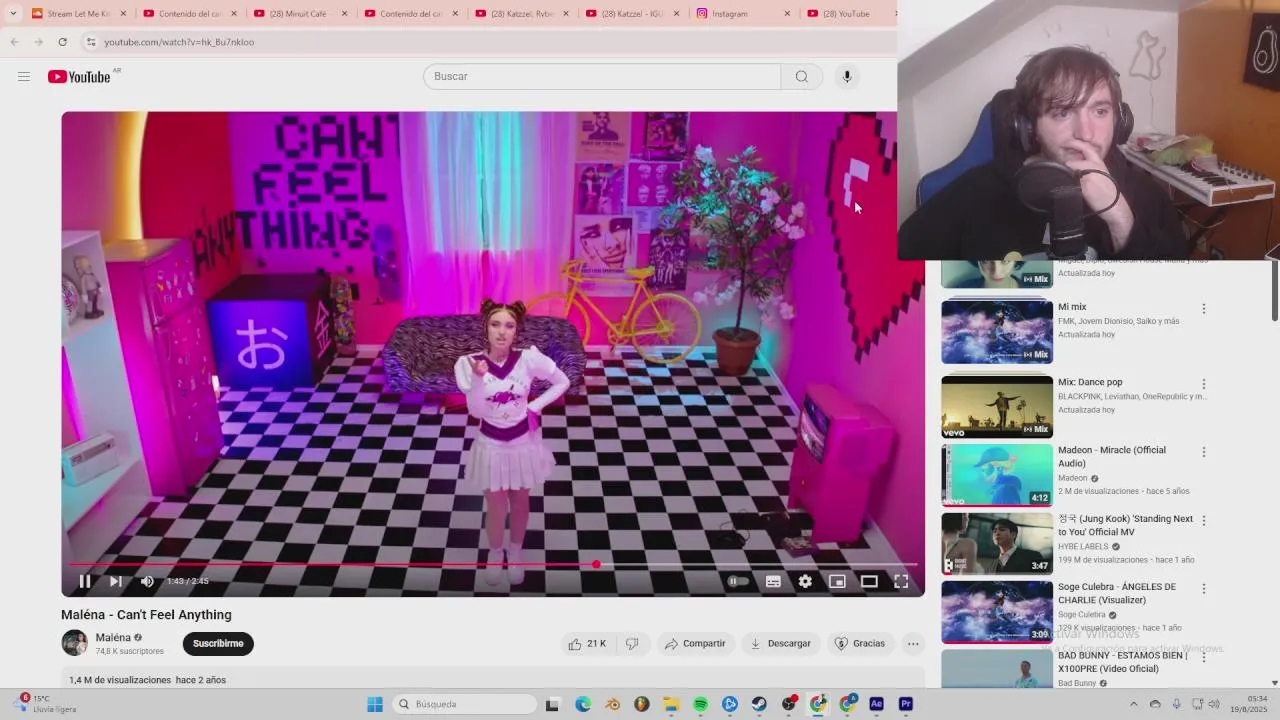View site information icon in address bar

pyautogui.click(x=91, y=42)
